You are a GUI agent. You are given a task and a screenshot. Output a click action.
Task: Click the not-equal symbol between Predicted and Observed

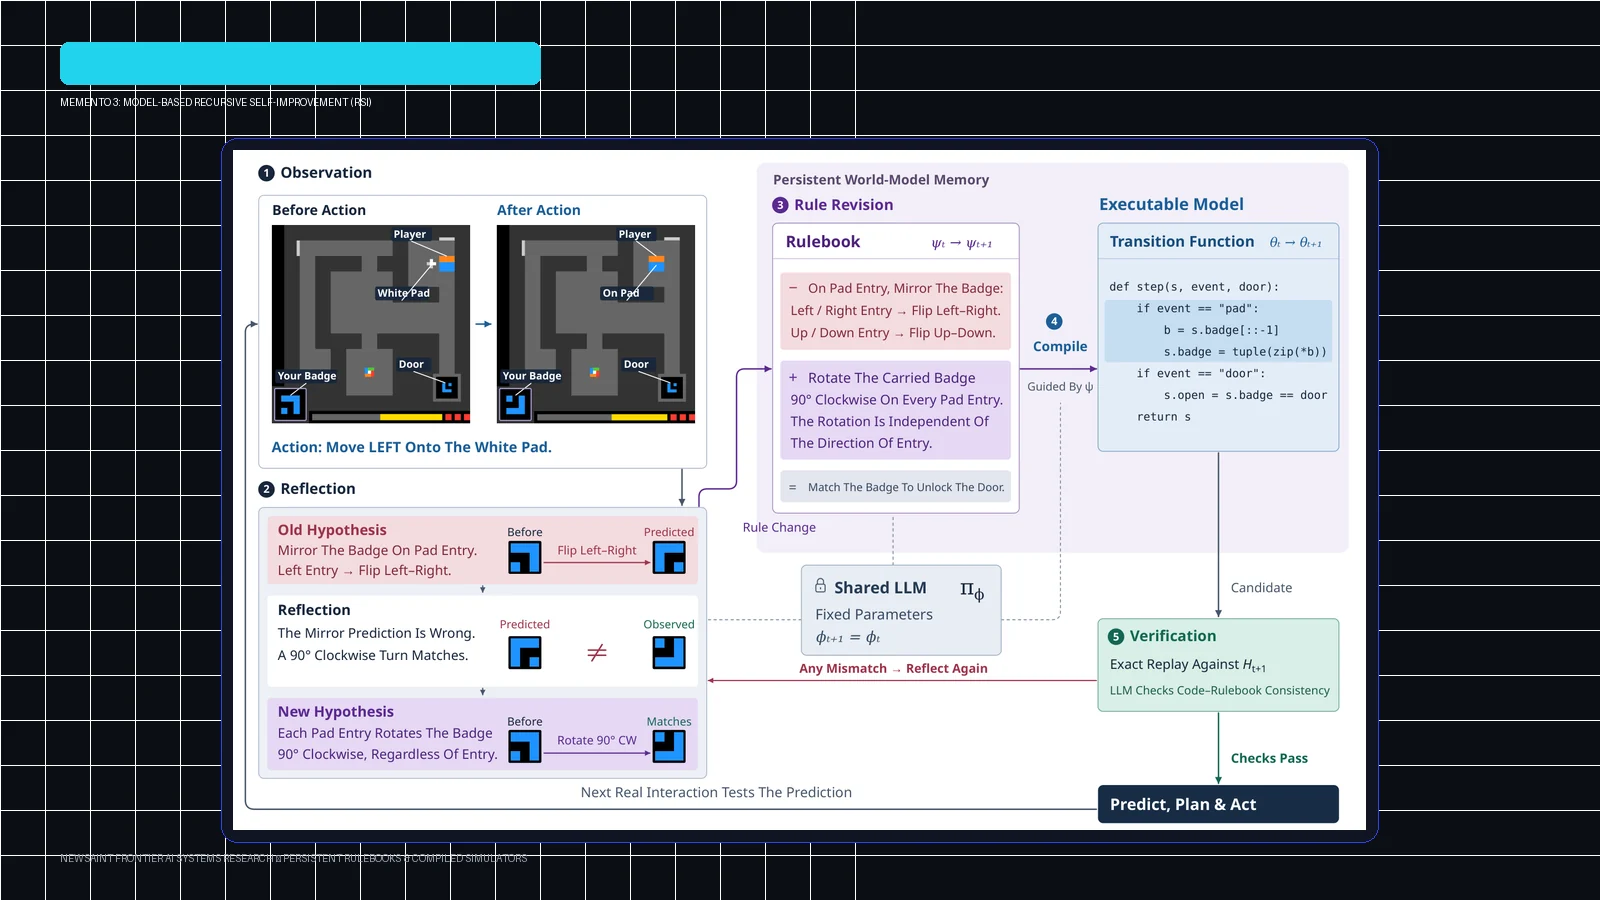597,653
